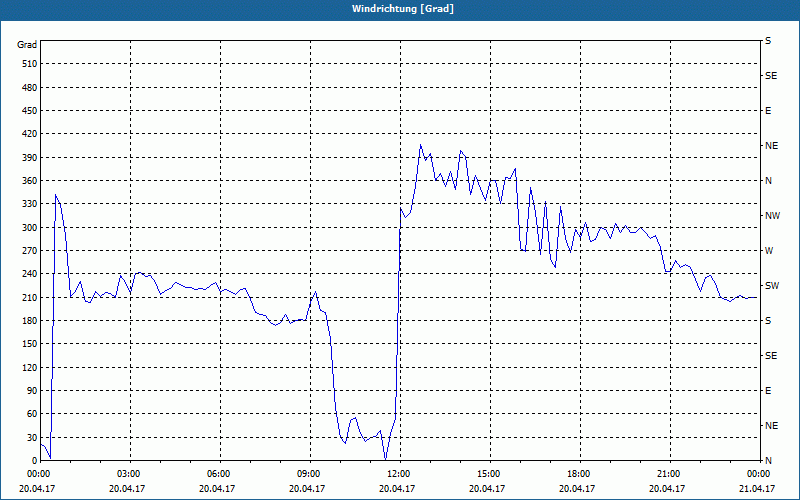Click the 480 value on the degree axis
Viewport: 800px width, 500px height.
[30, 88]
